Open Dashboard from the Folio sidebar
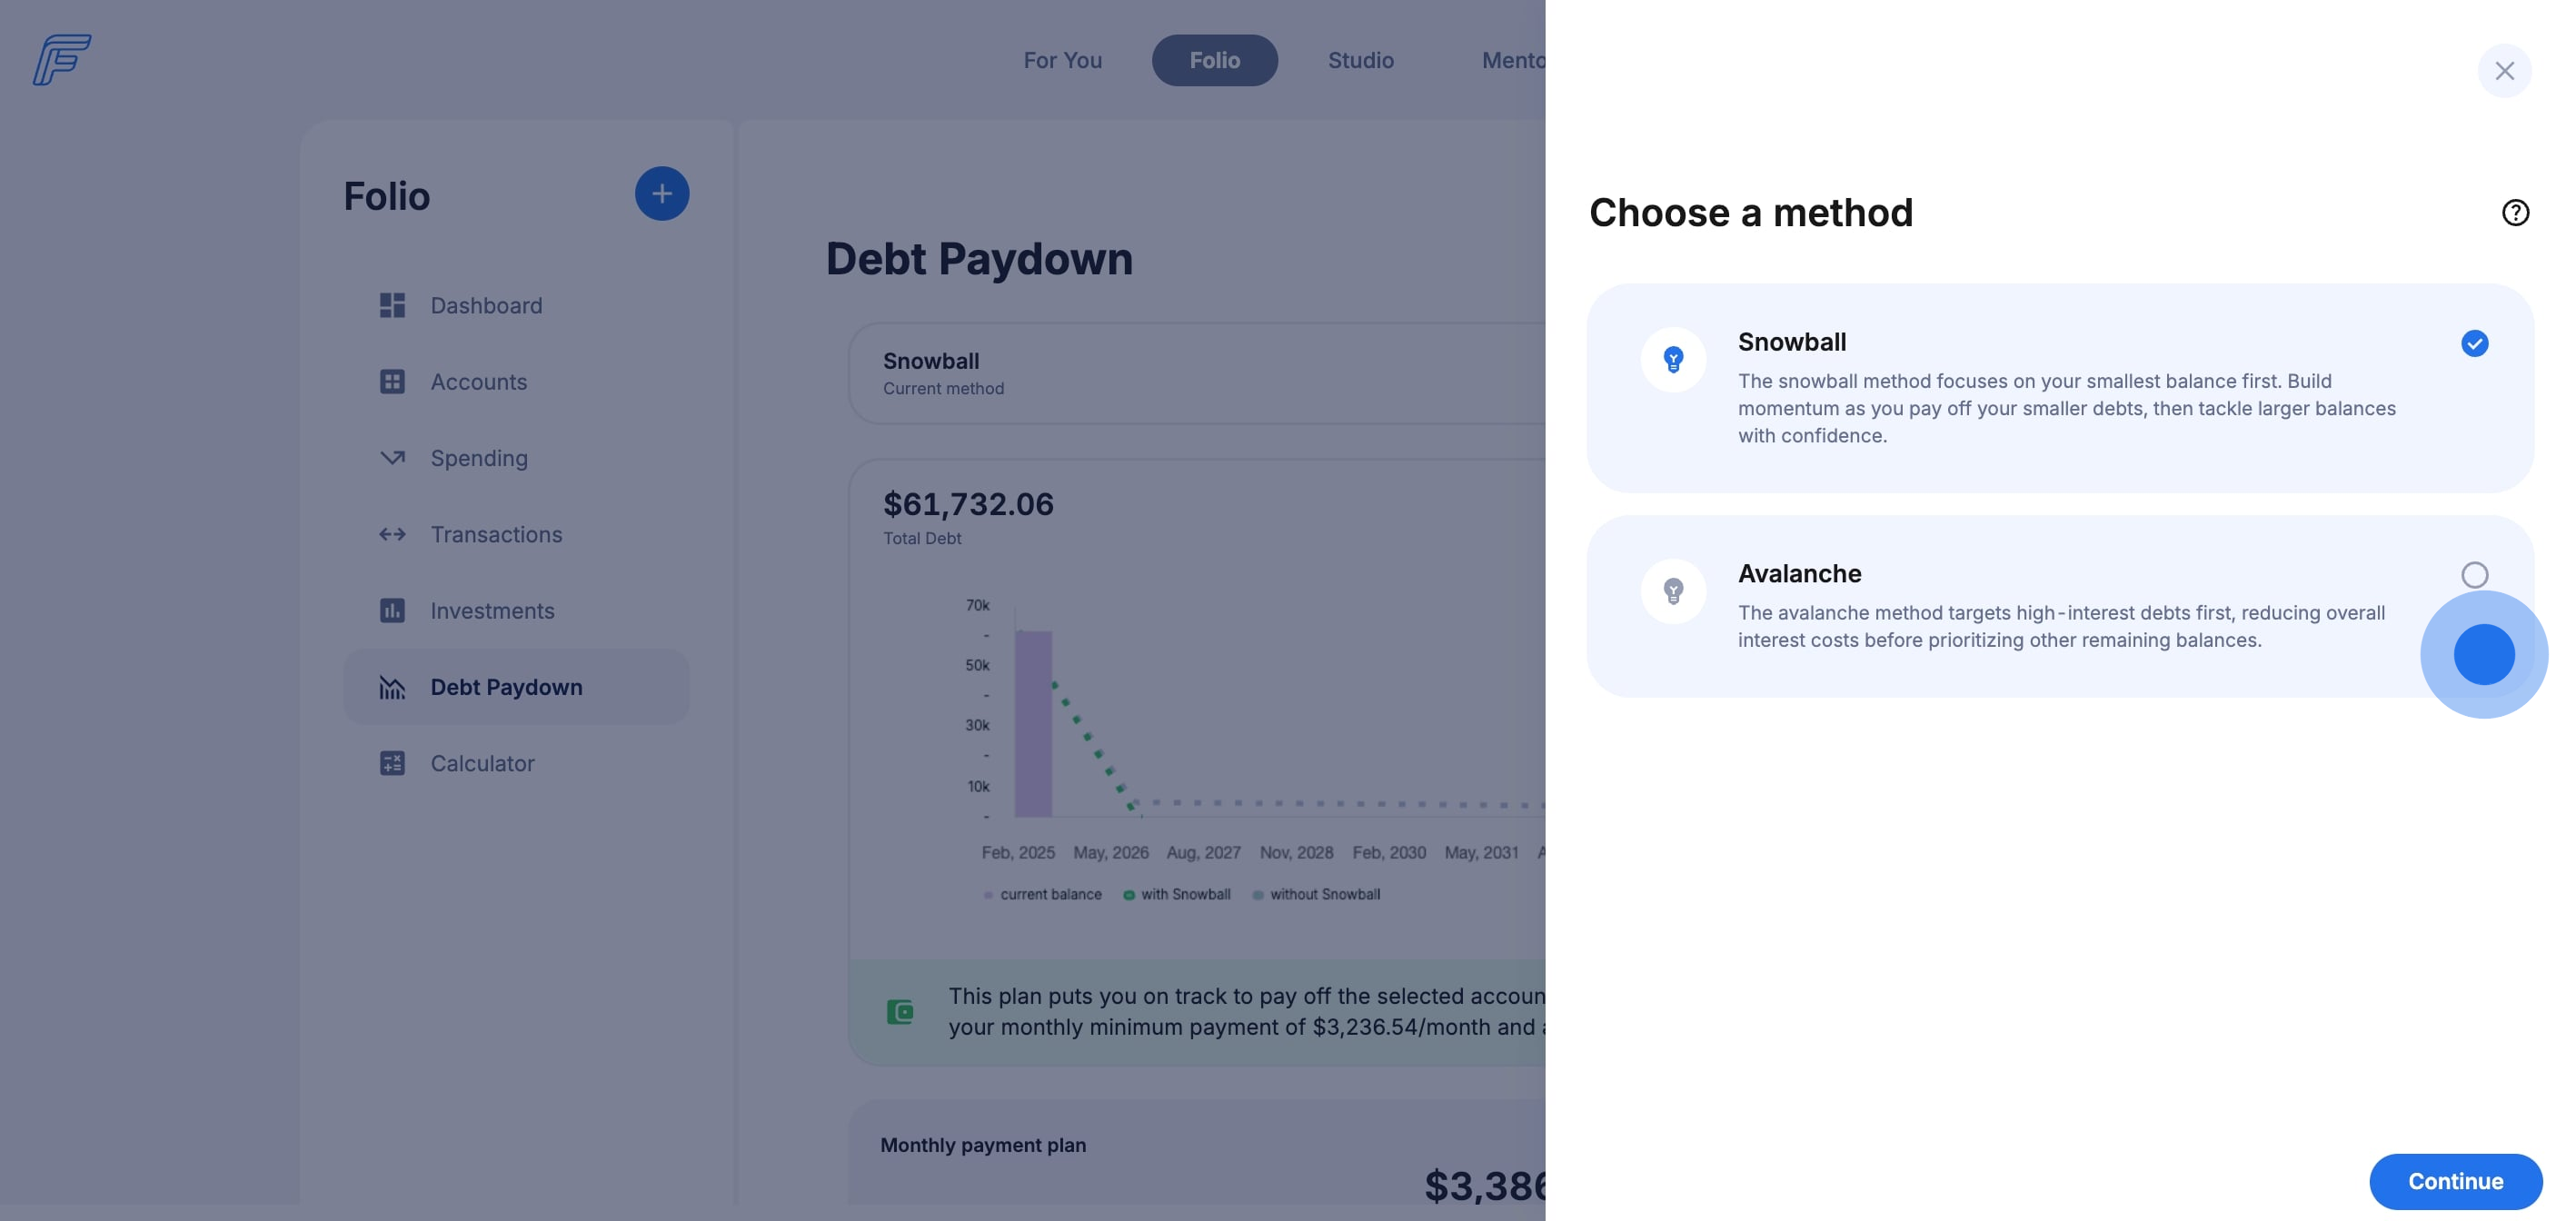 click(x=486, y=306)
